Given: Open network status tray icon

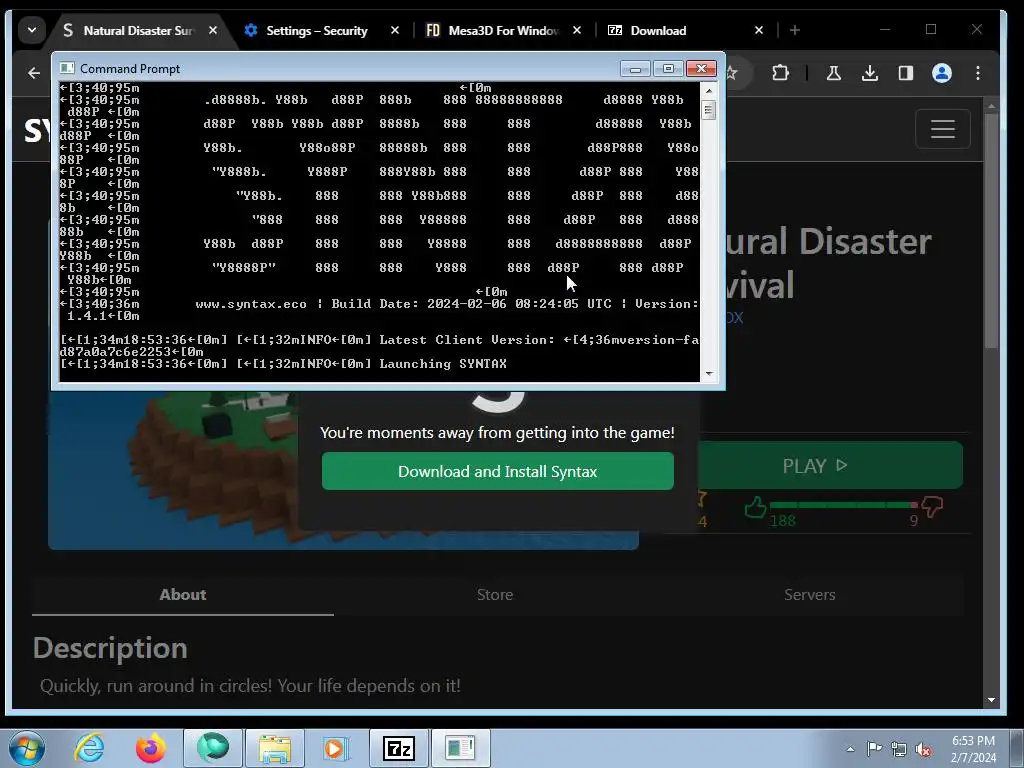Looking at the screenshot, I should (899, 749).
